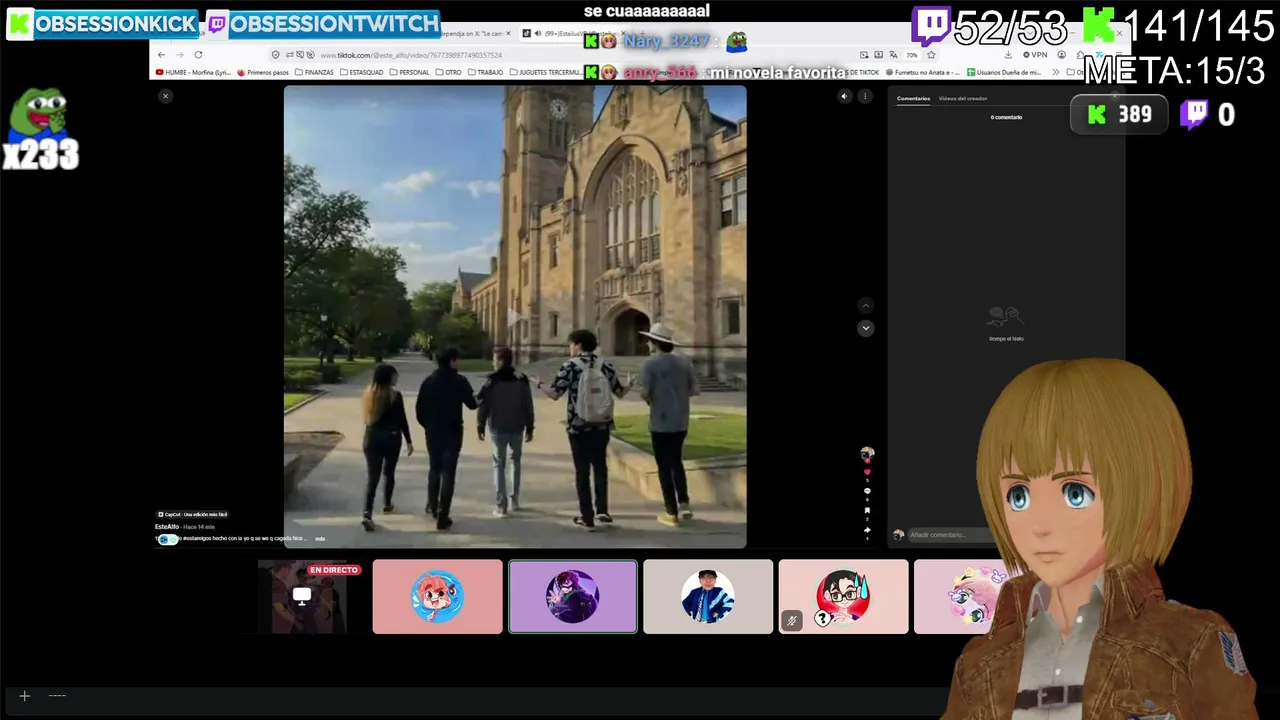Expand the JUGUETES TERCERMU... bookmark folder

coord(546,72)
